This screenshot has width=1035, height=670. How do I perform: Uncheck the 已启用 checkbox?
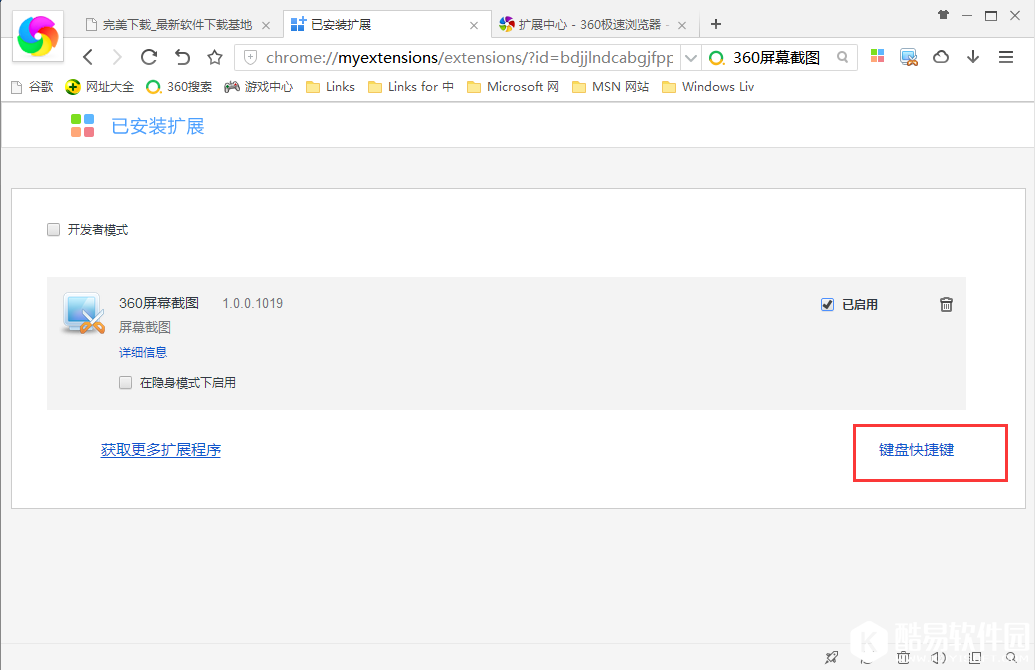point(827,304)
